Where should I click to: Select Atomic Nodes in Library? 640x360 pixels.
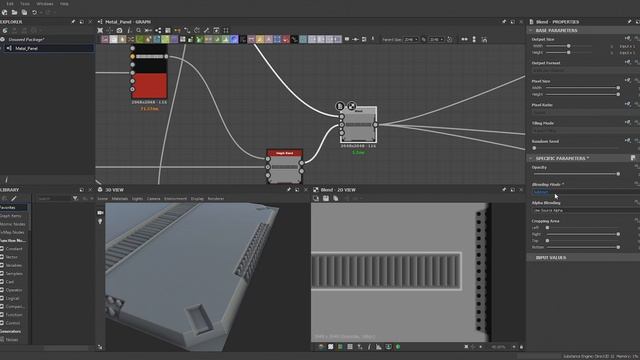pos(13,224)
